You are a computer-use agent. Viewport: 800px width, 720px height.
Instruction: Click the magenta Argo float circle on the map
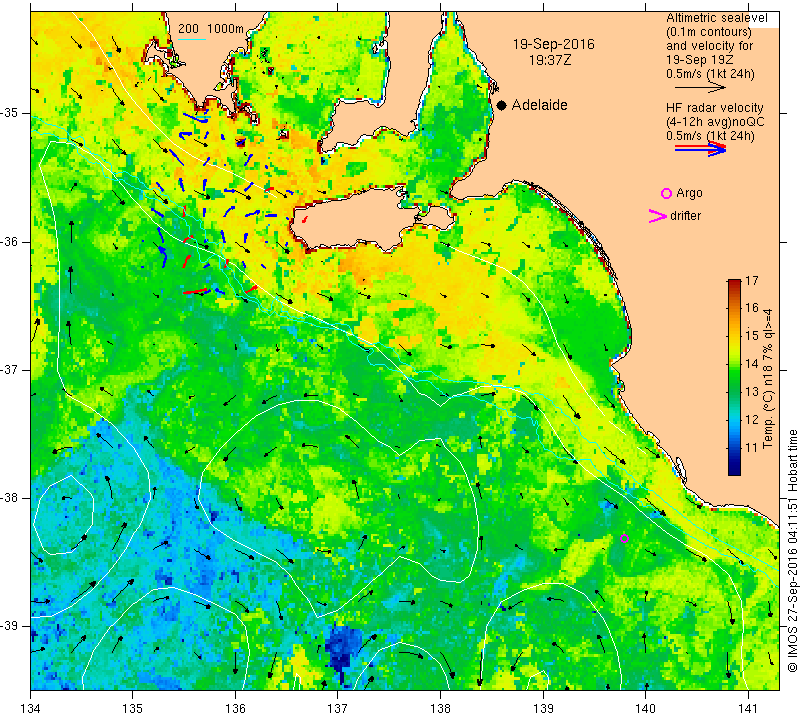pos(624,538)
